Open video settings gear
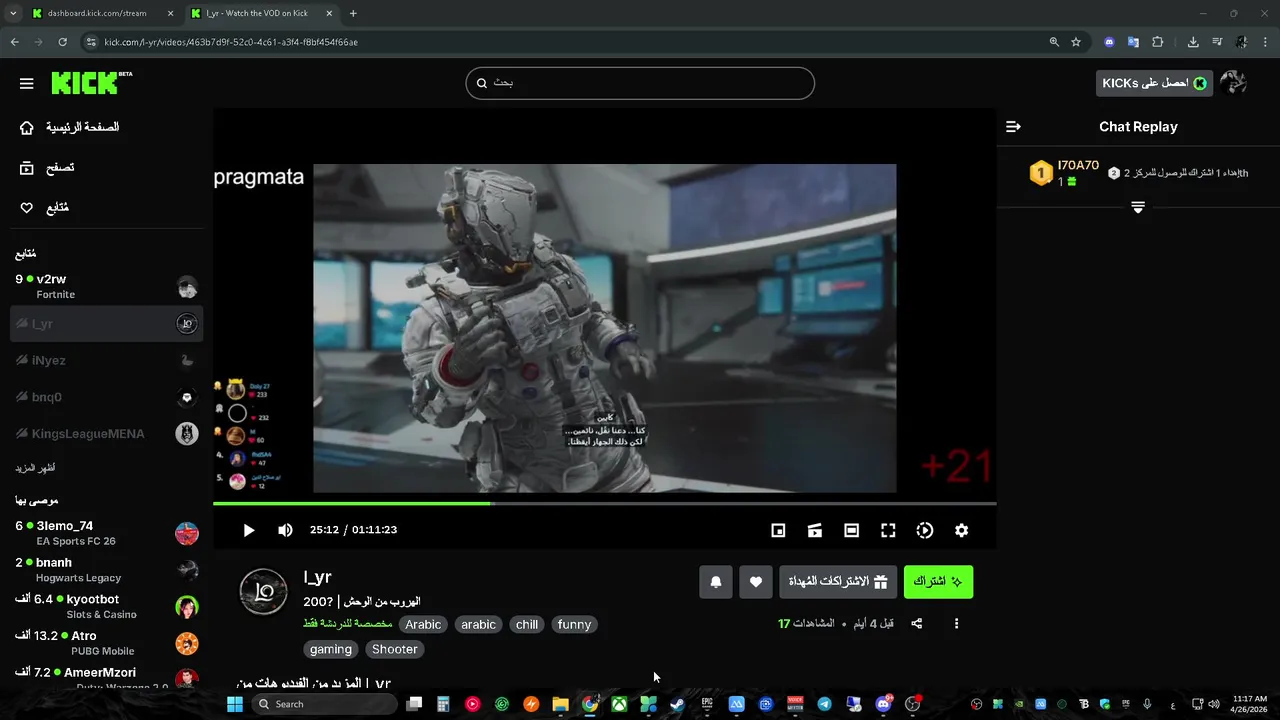The image size is (1280, 720). (961, 530)
